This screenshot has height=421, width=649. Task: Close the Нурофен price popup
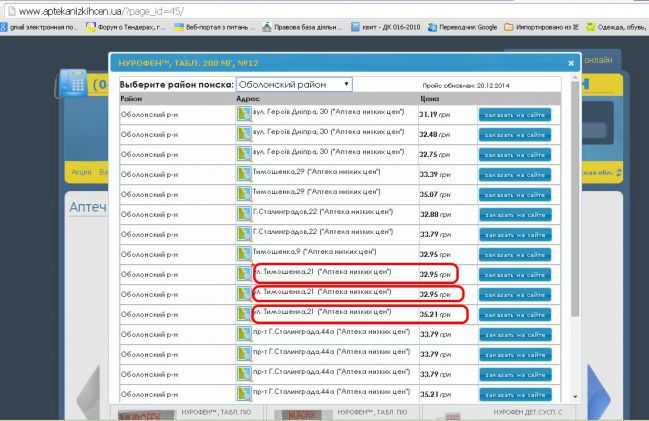pos(571,63)
